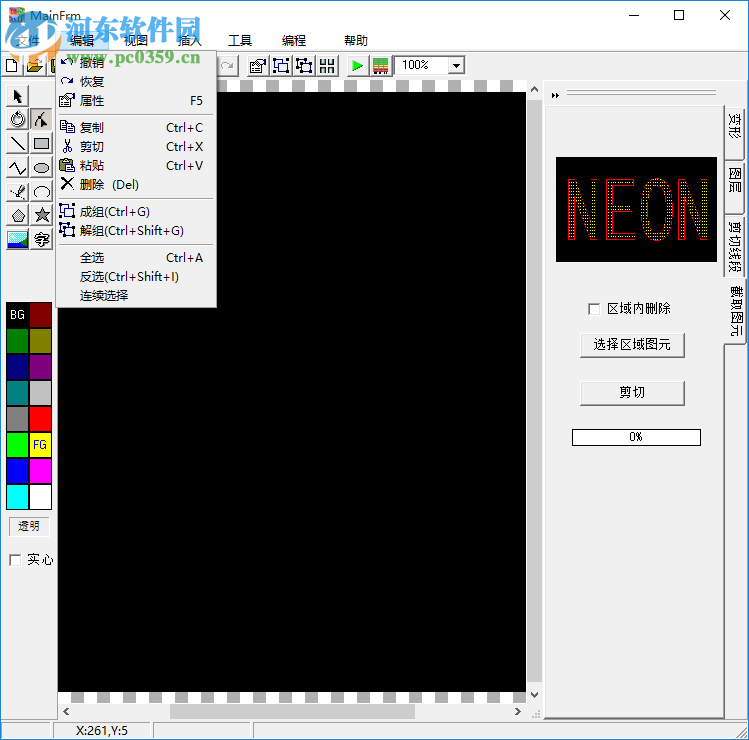Click the new file toolbar icon
749x740 pixels.
click(x=11, y=65)
